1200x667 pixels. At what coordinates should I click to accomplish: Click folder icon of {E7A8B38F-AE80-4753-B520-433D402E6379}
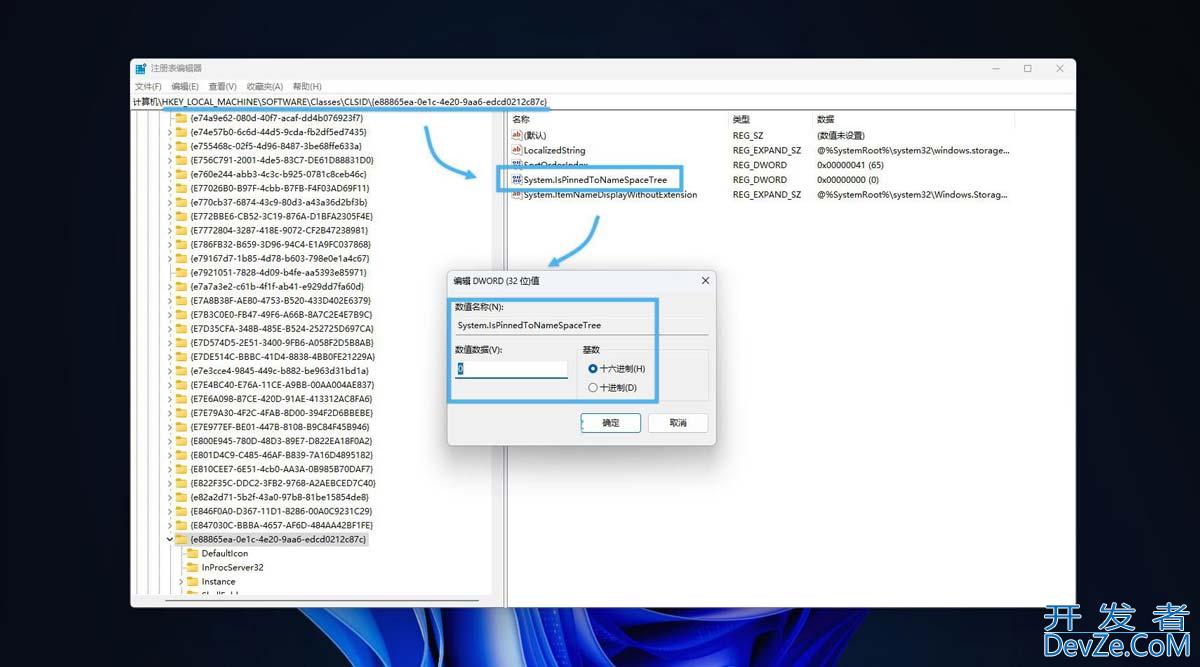click(181, 300)
